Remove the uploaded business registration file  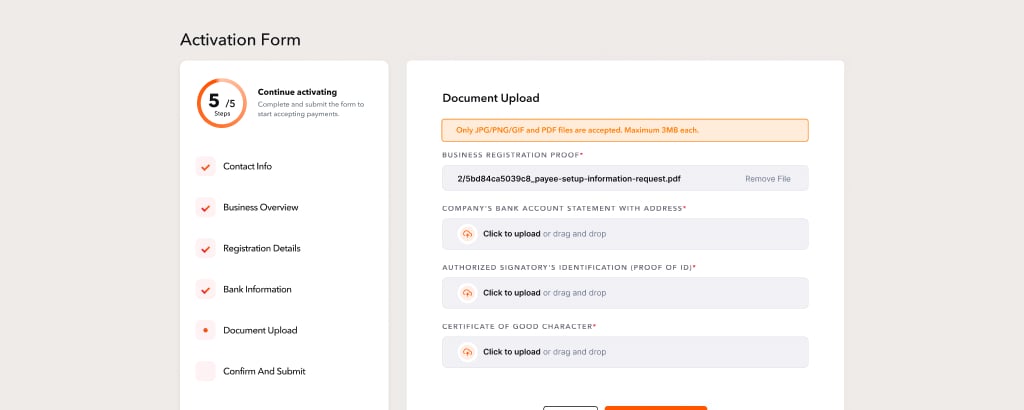point(768,179)
